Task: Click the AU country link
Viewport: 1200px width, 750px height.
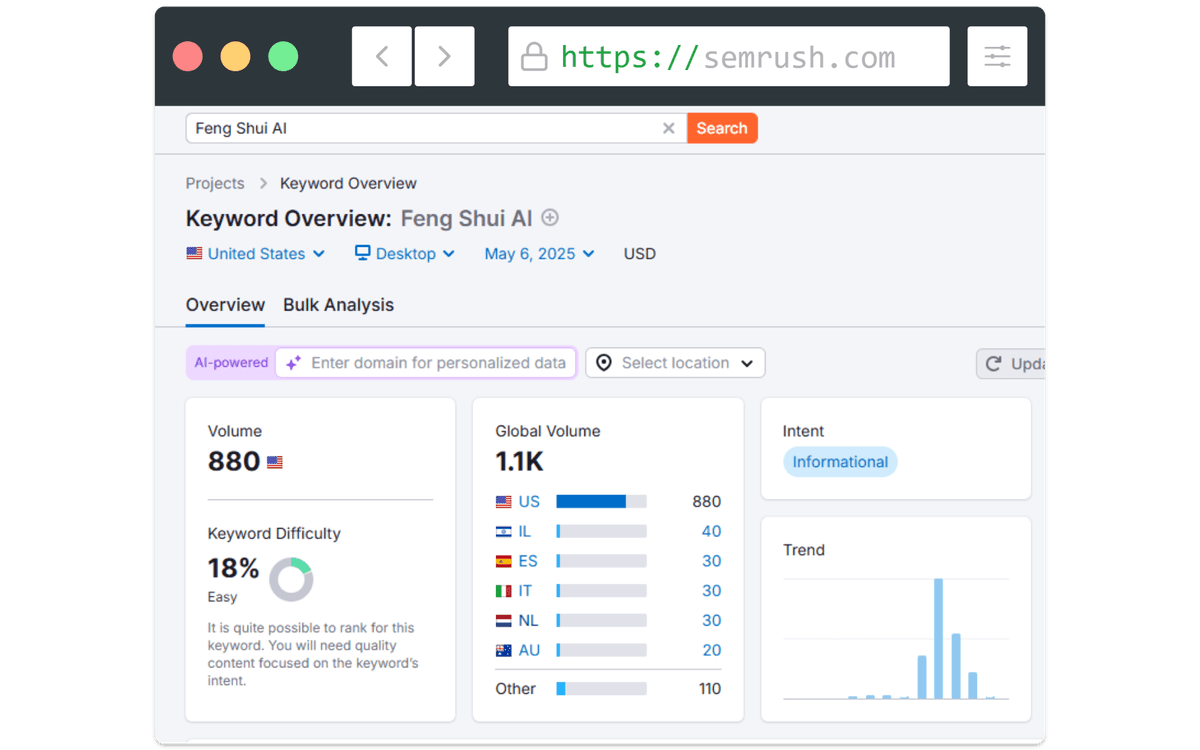Action: (x=529, y=650)
